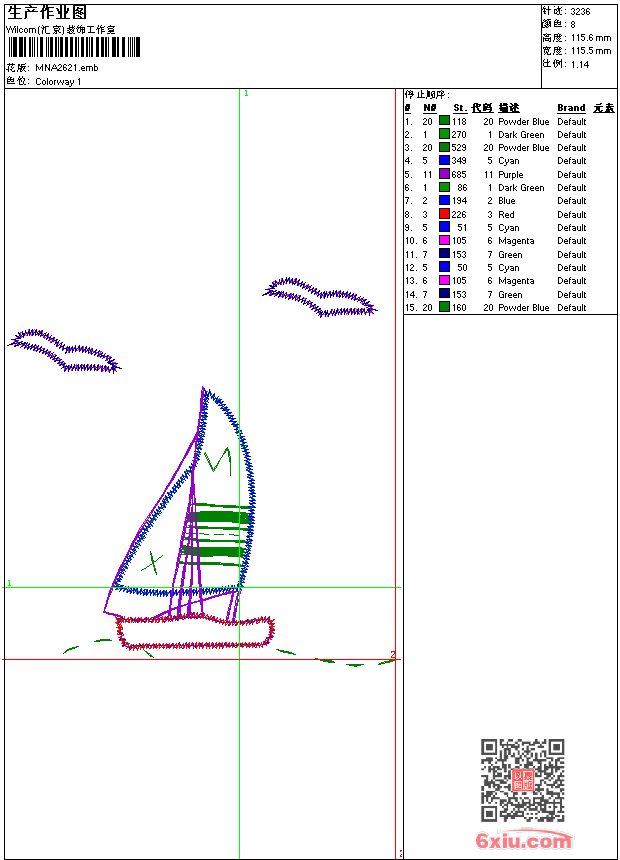Click the barcode under the Wilcom title

74,47
